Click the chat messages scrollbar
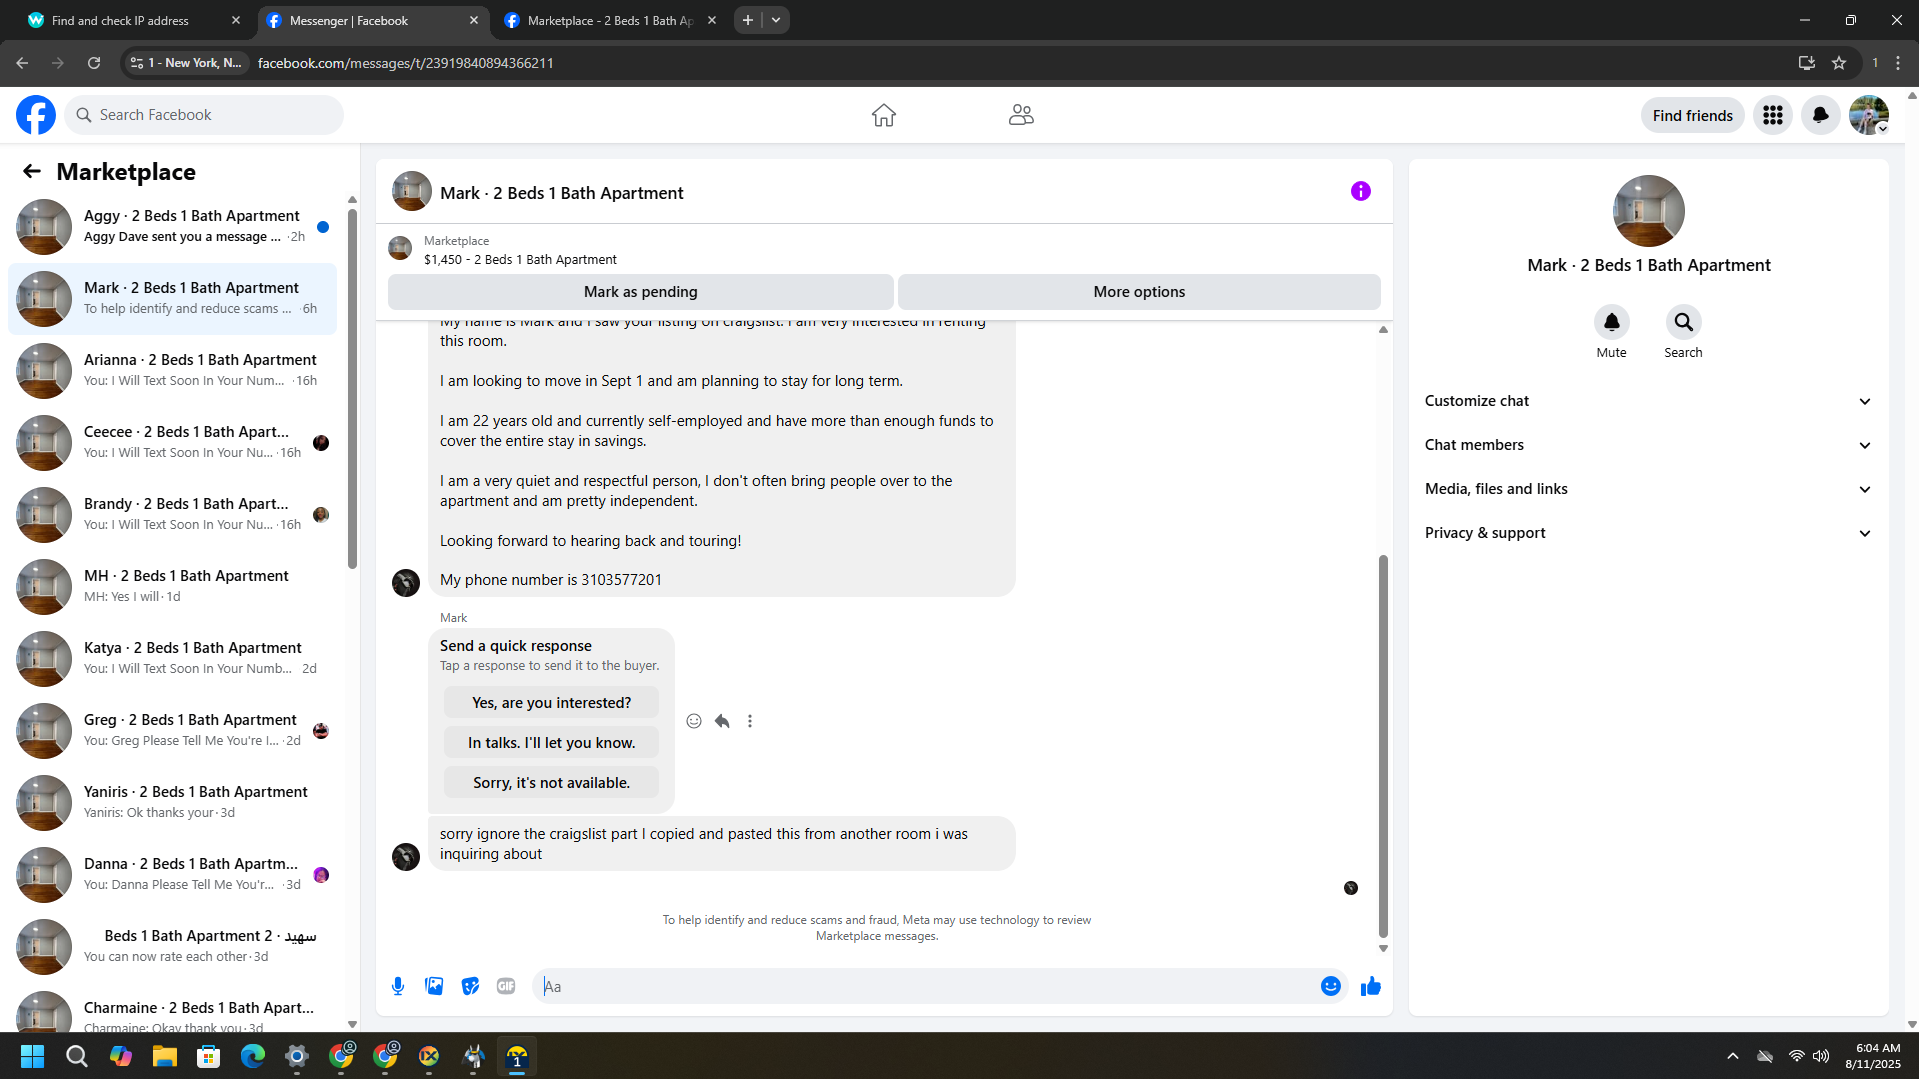This screenshot has height=1079, width=1919. coord(1383,745)
